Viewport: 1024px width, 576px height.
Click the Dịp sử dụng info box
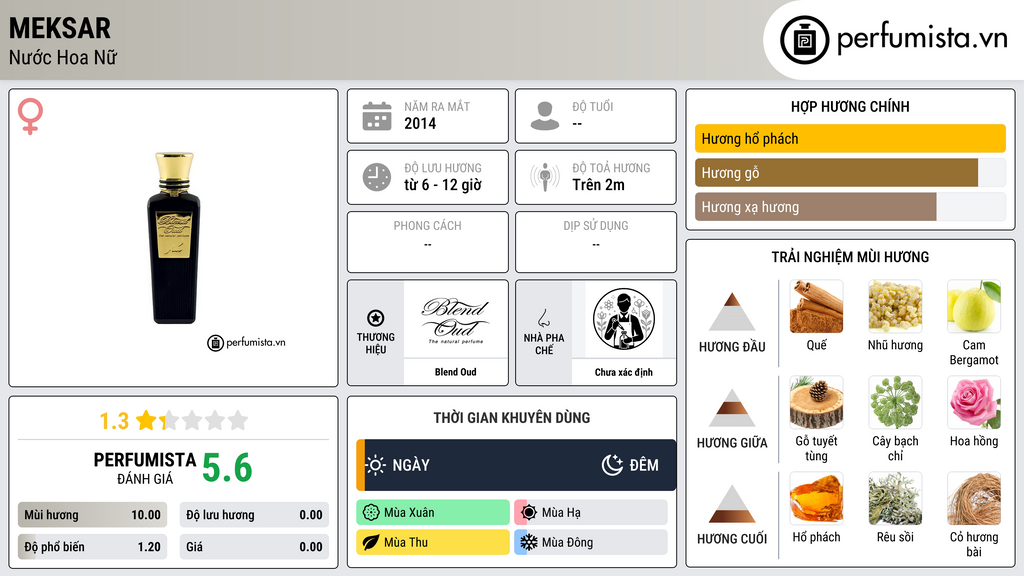point(596,242)
